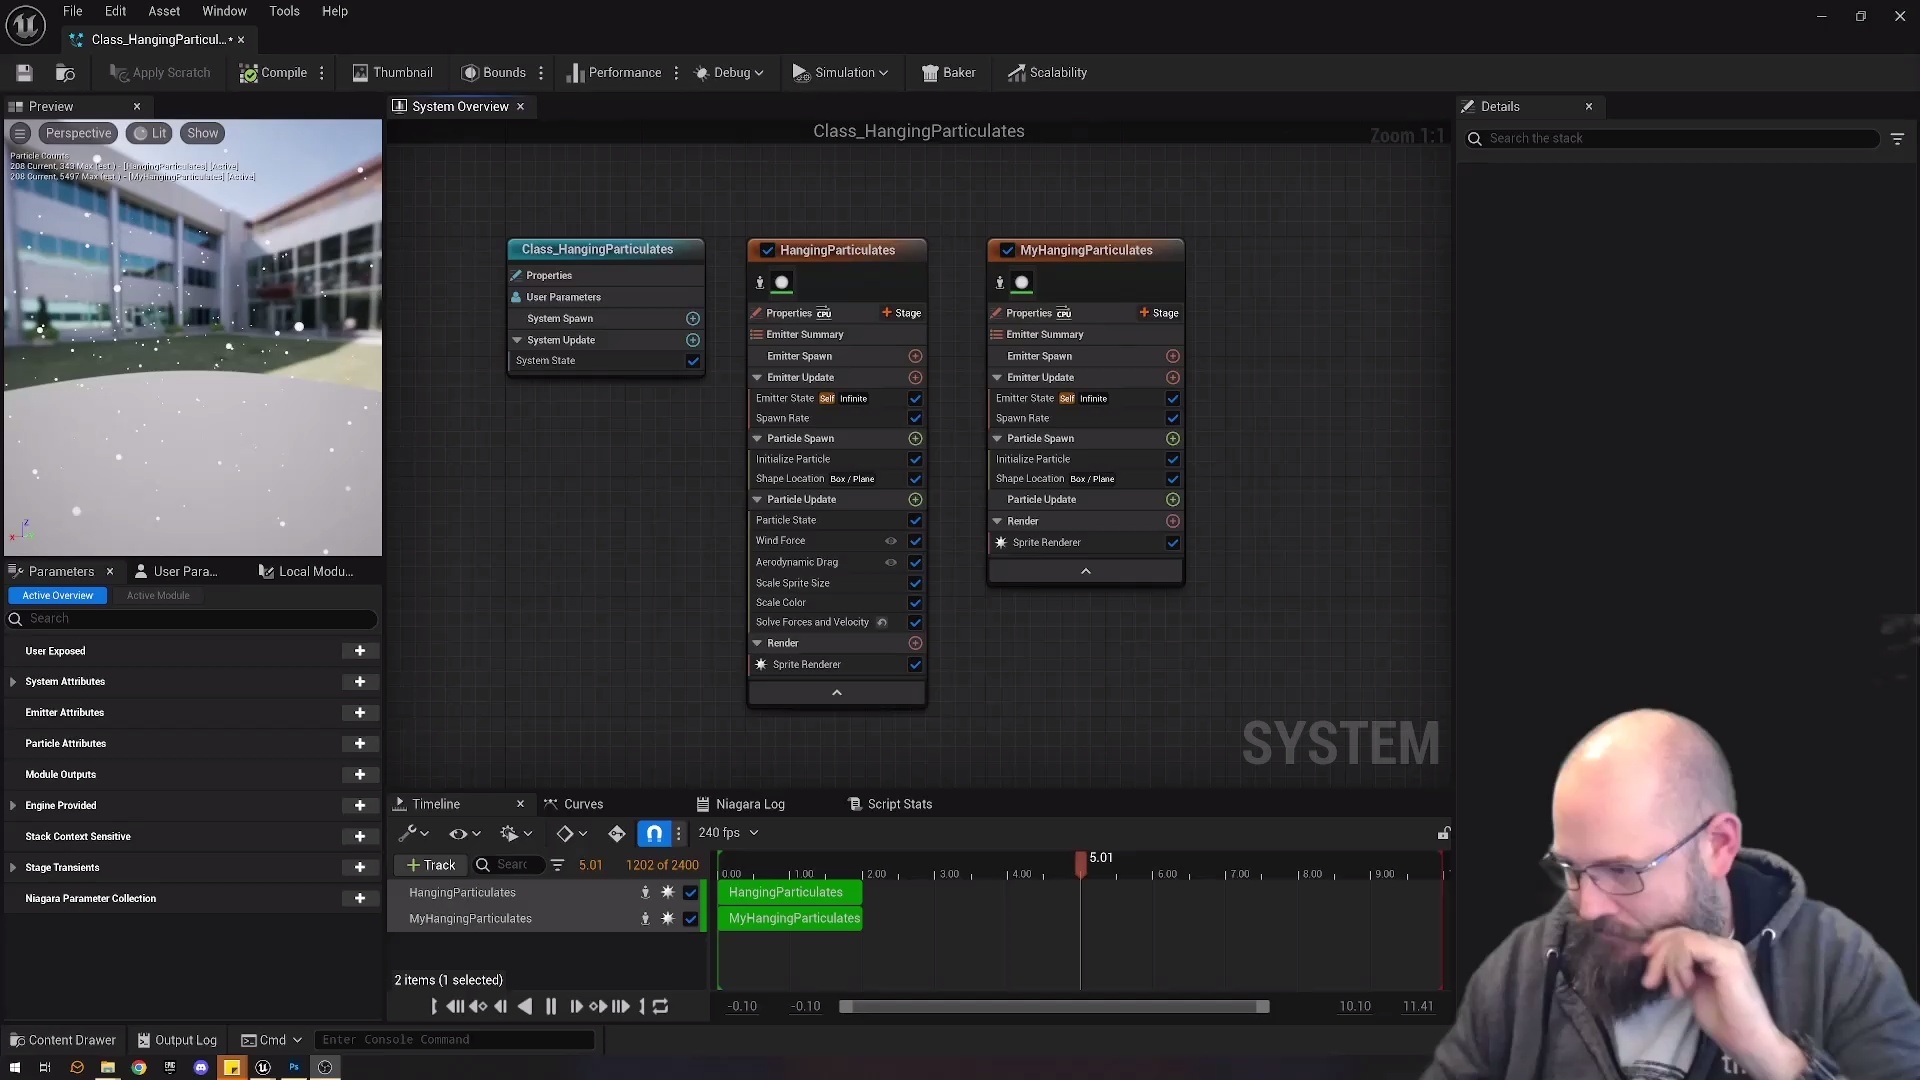The height and width of the screenshot is (1080, 1920).
Task: Collapse HangingParticulates Emitter Update section
Action: coord(757,378)
